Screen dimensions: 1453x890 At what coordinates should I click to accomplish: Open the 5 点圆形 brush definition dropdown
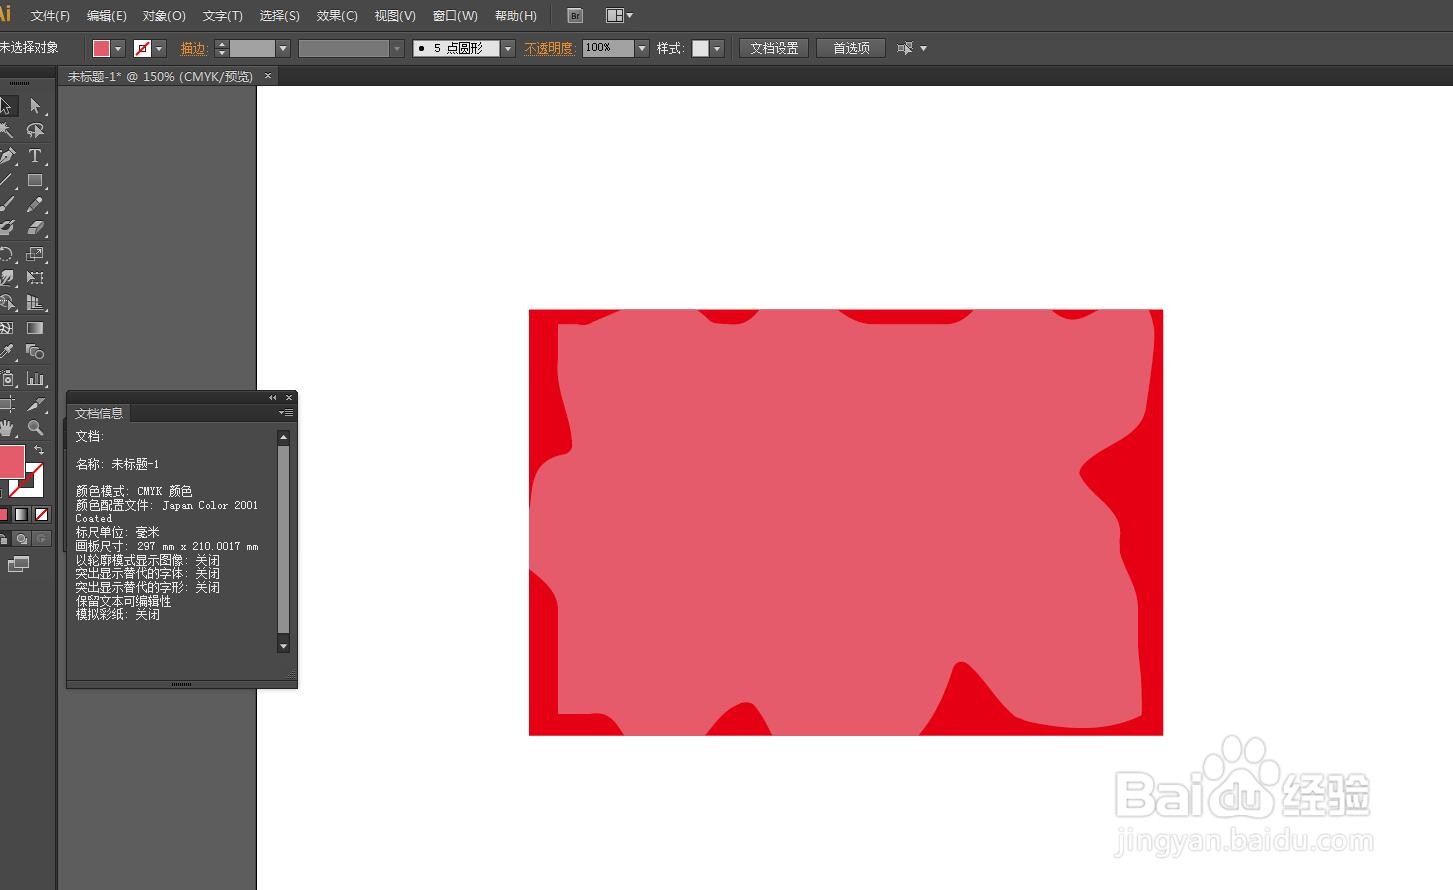click(508, 48)
